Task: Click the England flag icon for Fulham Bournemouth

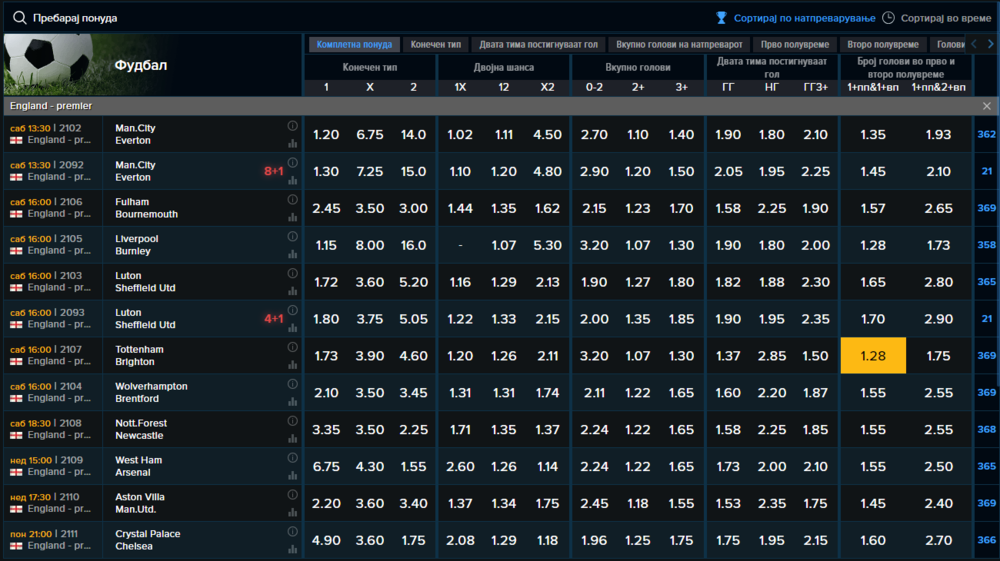Action: [x=16, y=214]
